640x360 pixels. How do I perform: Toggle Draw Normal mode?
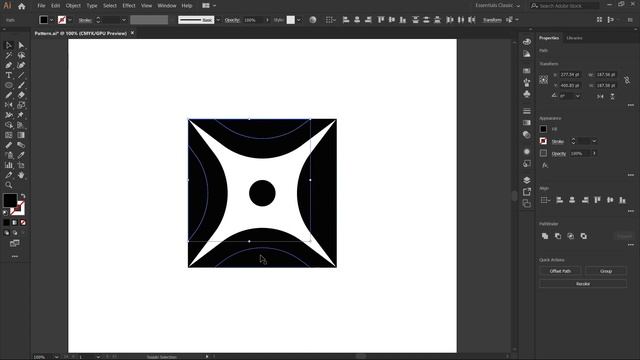[6, 233]
